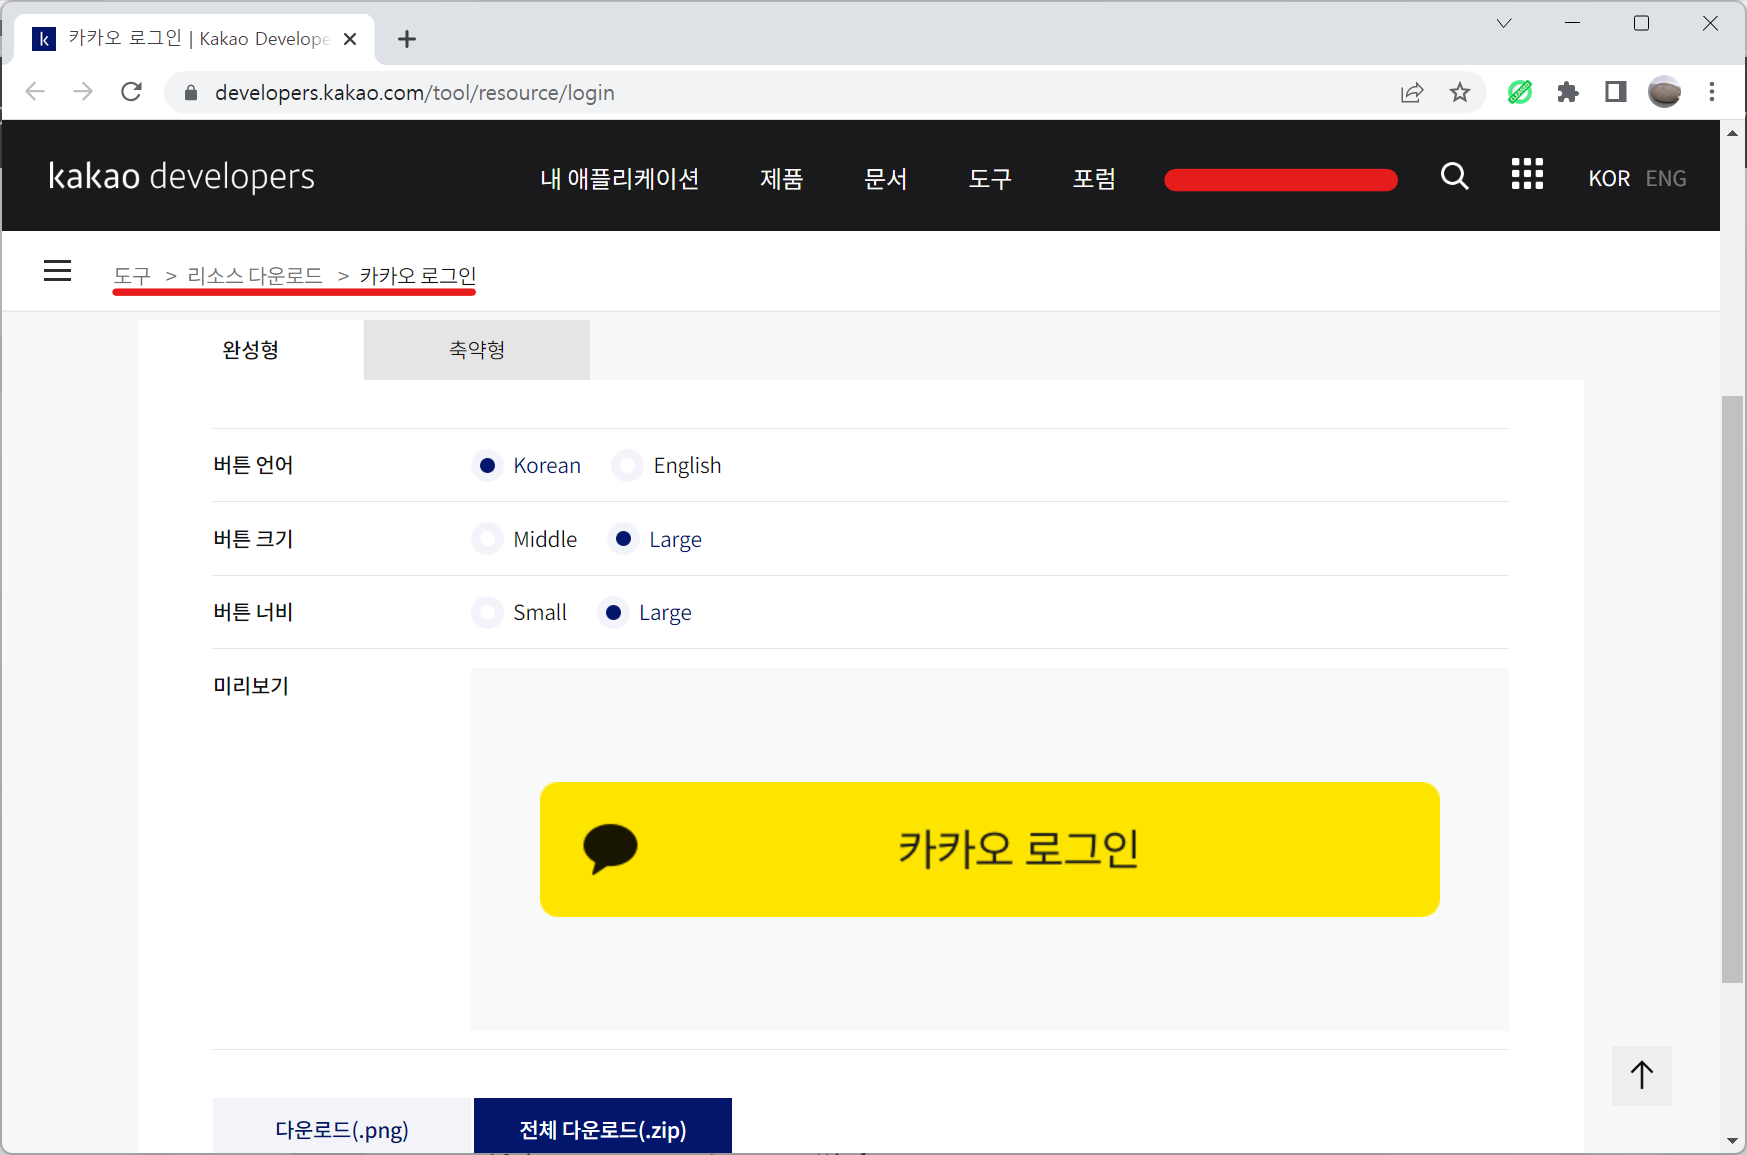This screenshot has height=1155, width=1747.
Task: Click 리소스 다운로드 breadcrumb link
Action: point(255,275)
